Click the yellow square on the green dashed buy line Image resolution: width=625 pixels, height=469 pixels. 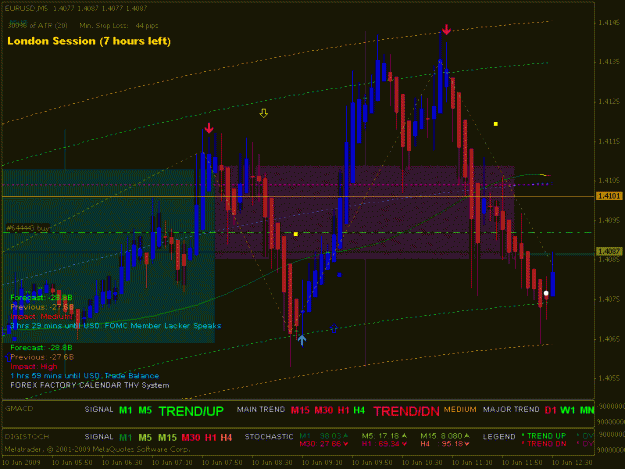(296, 234)
